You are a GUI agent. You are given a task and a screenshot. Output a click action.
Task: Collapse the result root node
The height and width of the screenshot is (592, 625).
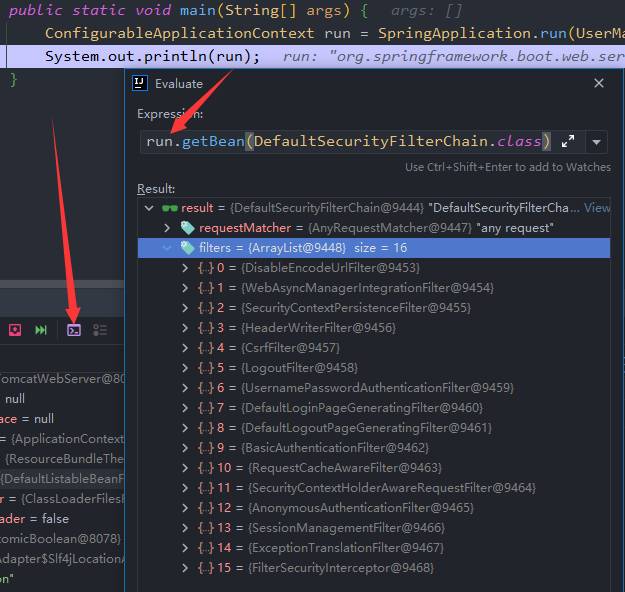pos(148,208)
